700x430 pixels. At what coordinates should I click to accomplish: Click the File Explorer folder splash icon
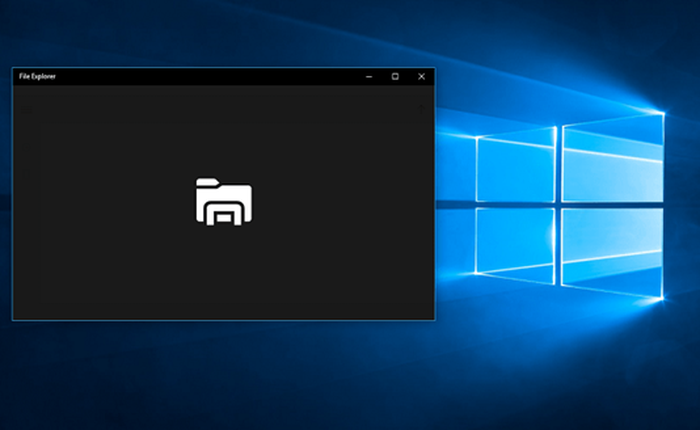224,202
